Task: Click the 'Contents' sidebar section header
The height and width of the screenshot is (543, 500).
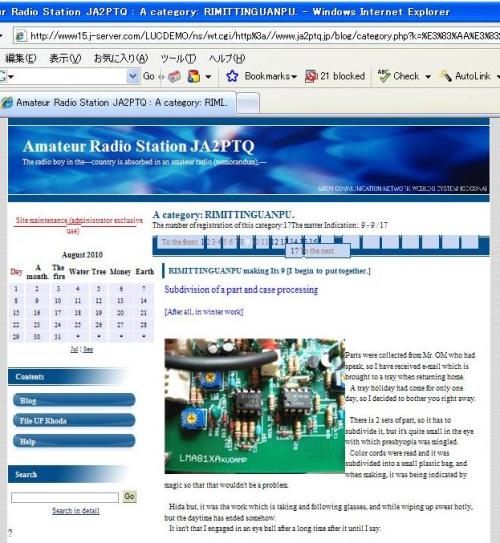Action: coord(69,377)
